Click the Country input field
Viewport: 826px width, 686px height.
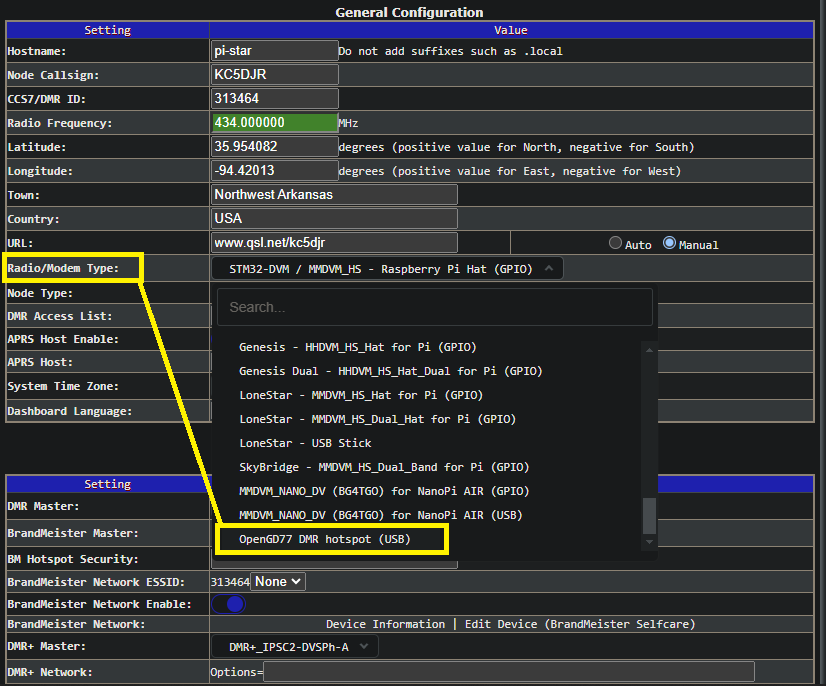coord(334,218)
